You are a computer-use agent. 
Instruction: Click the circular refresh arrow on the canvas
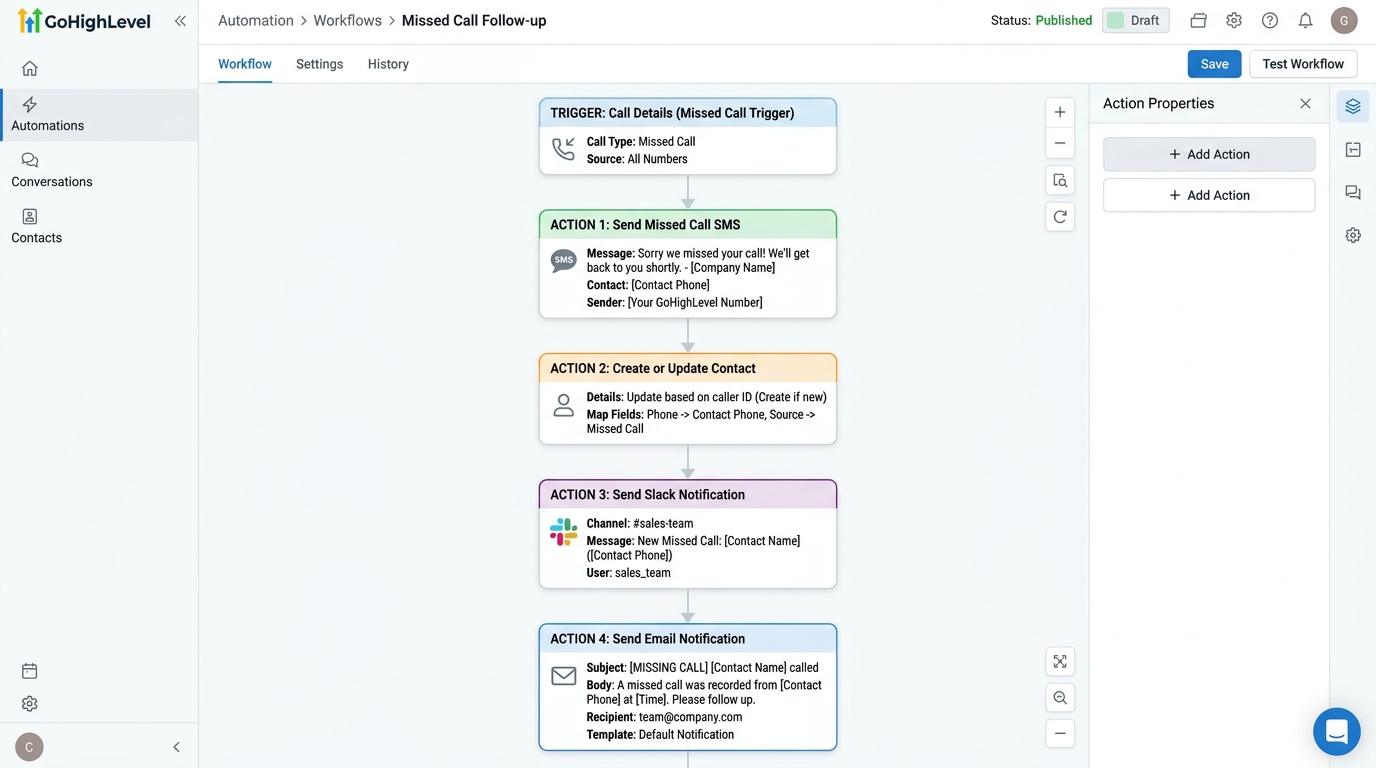[x=1060, y=216]
